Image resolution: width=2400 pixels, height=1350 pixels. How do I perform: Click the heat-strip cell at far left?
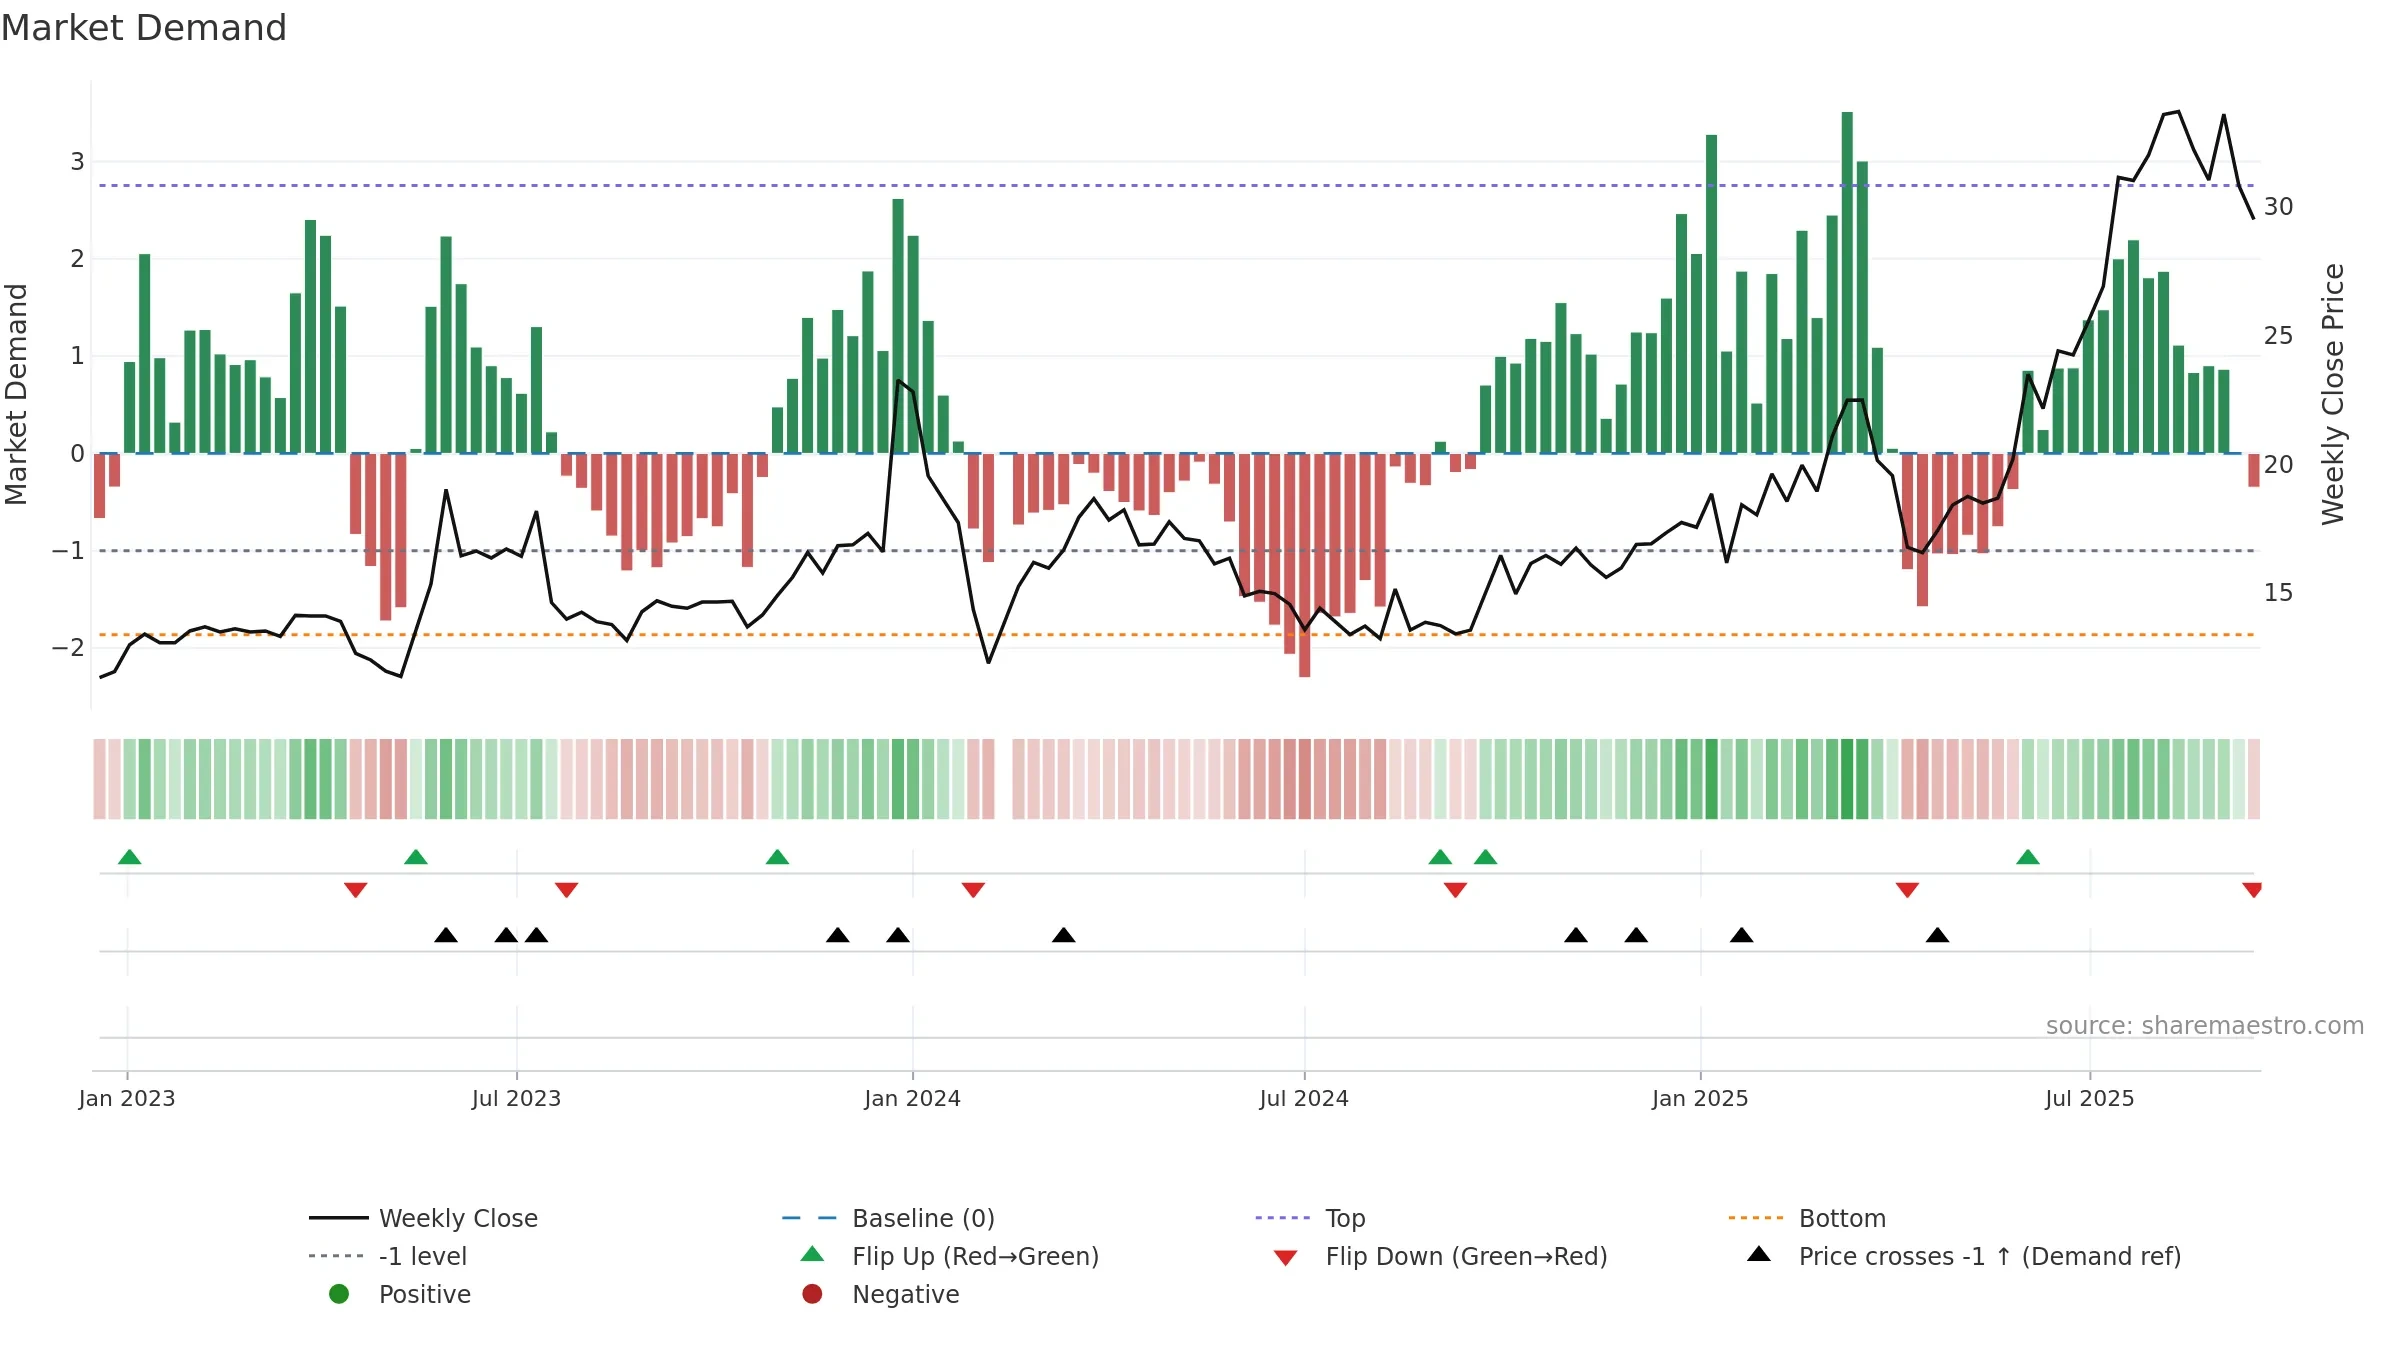99,779
